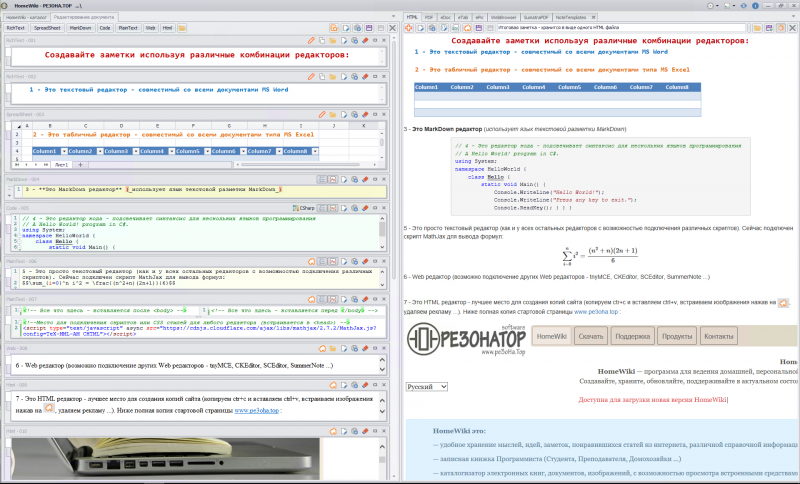Viewport: 800px width, 484px height.
Task: Close the NoteTemplates tab
Action: pos(593,17)
